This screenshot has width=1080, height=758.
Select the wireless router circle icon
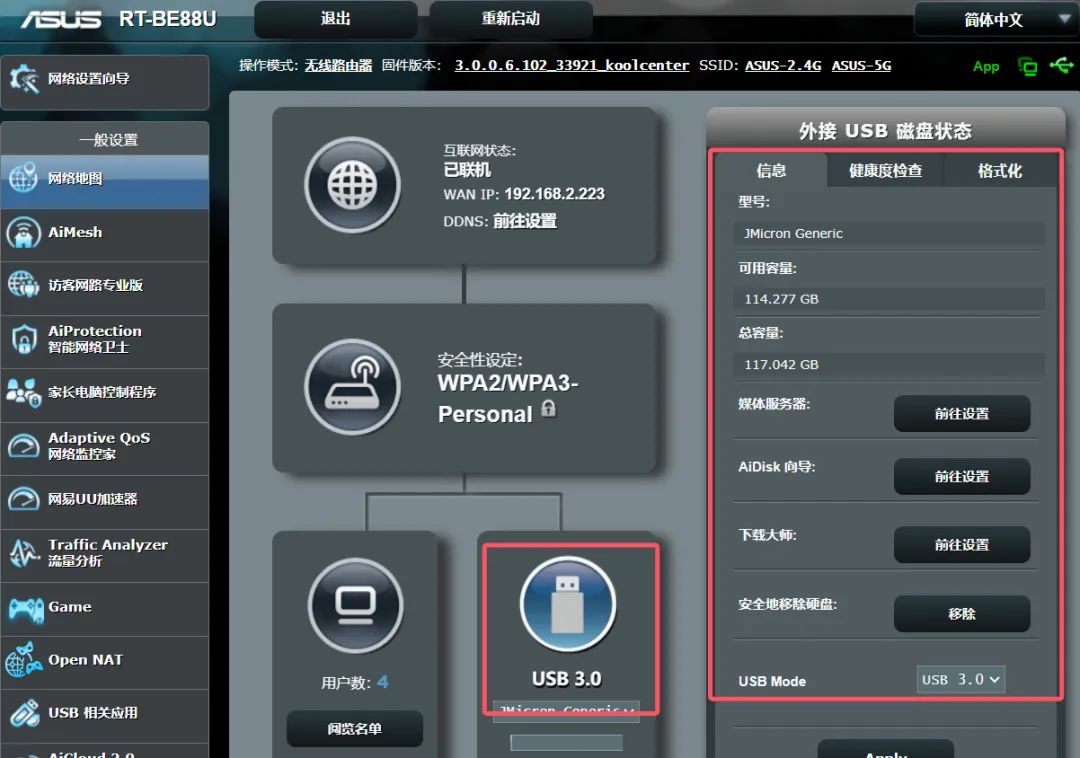pyautogui.click(x=353, y=386)
